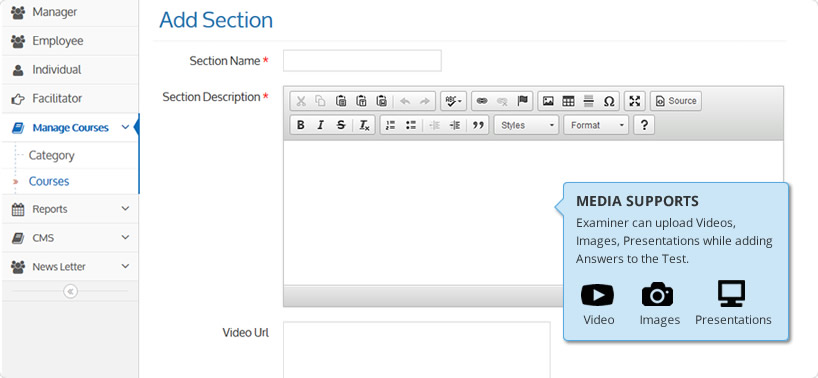Viewport: 818px width, 378px height.
Task: Click the insert Image icon
Action: (548, 101)
